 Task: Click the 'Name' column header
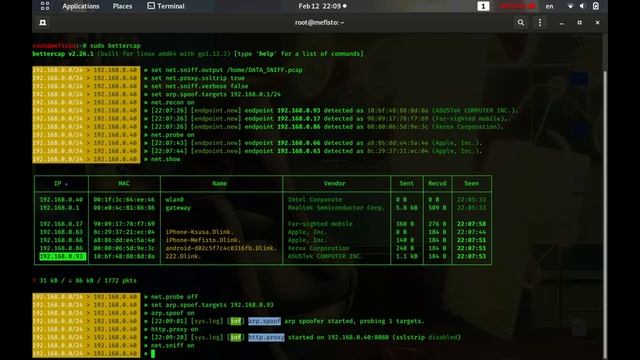[x=220, y=184]
